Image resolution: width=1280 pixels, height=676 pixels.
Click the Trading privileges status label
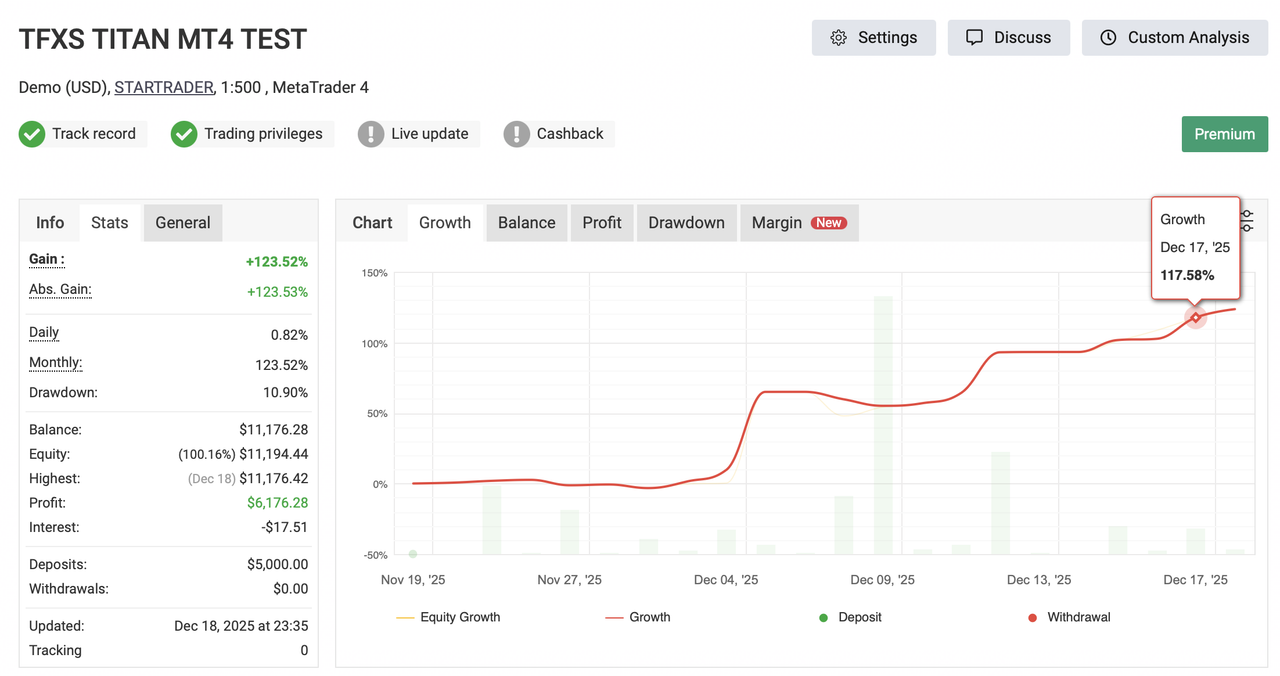tap(263, 134)
